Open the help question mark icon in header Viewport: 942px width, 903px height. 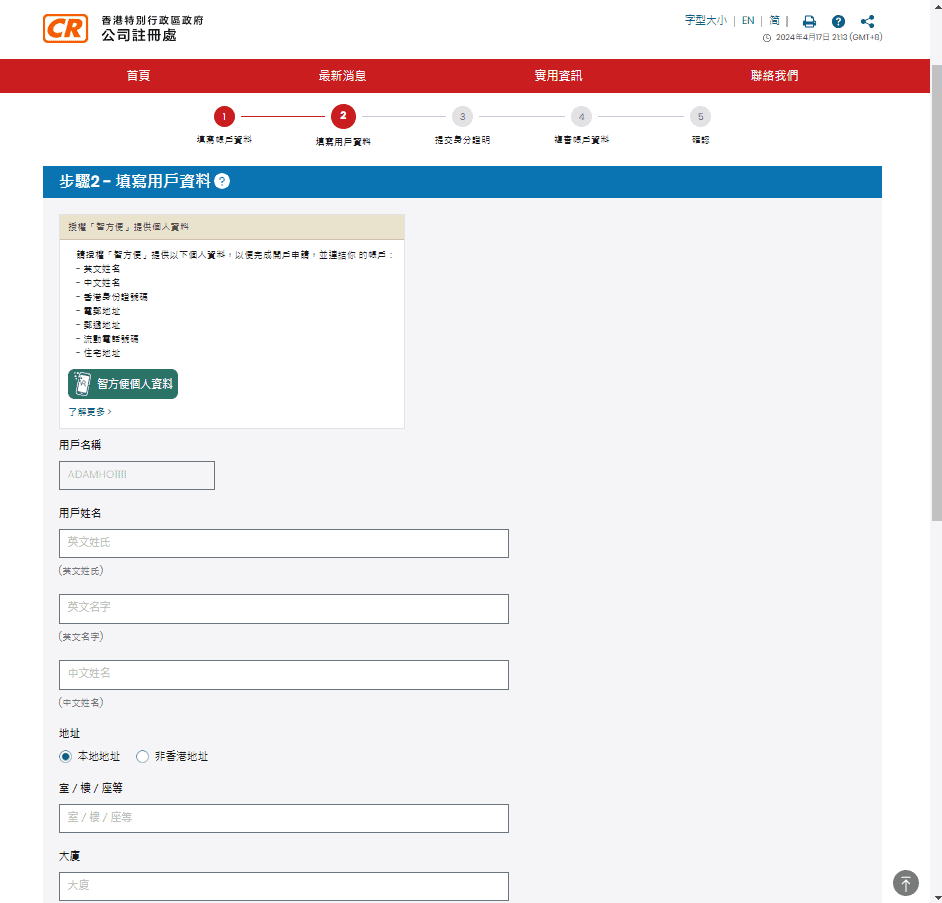pos(838,20)
